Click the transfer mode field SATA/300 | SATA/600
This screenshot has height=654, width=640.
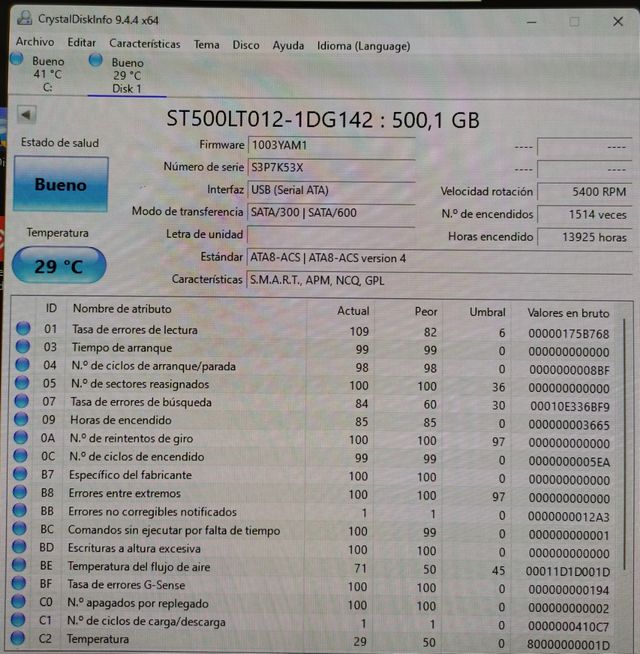click(x=331, y=213)
